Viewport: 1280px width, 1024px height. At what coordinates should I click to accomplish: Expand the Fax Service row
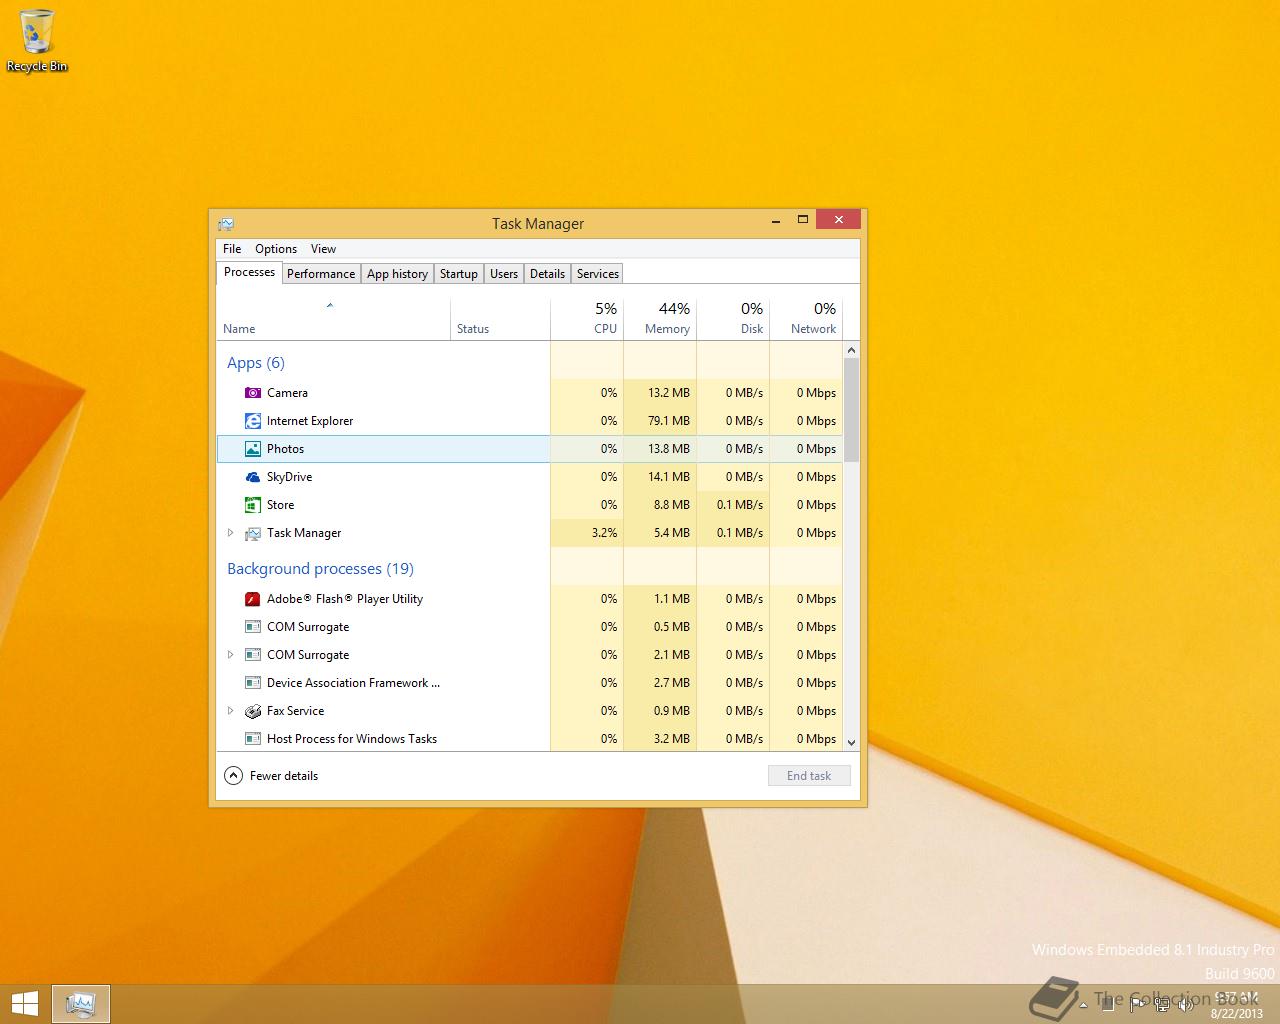point(230,711)
